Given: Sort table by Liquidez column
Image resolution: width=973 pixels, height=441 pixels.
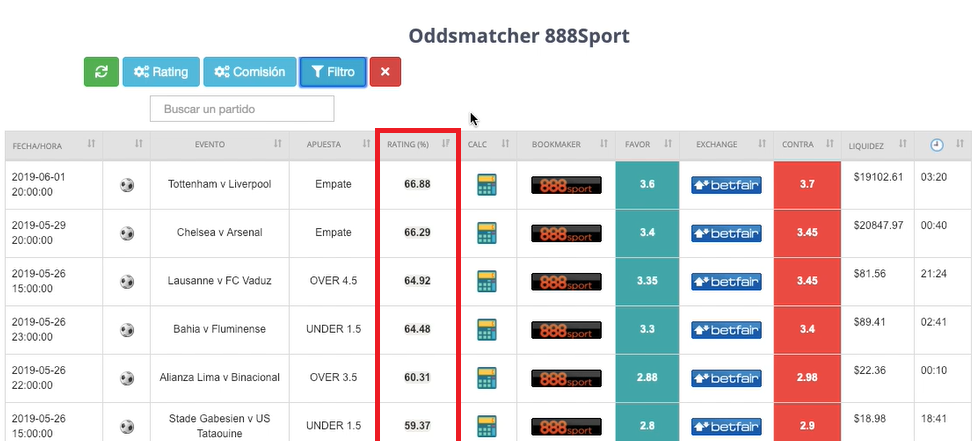Looking at the screenshot, I should 877,145.
